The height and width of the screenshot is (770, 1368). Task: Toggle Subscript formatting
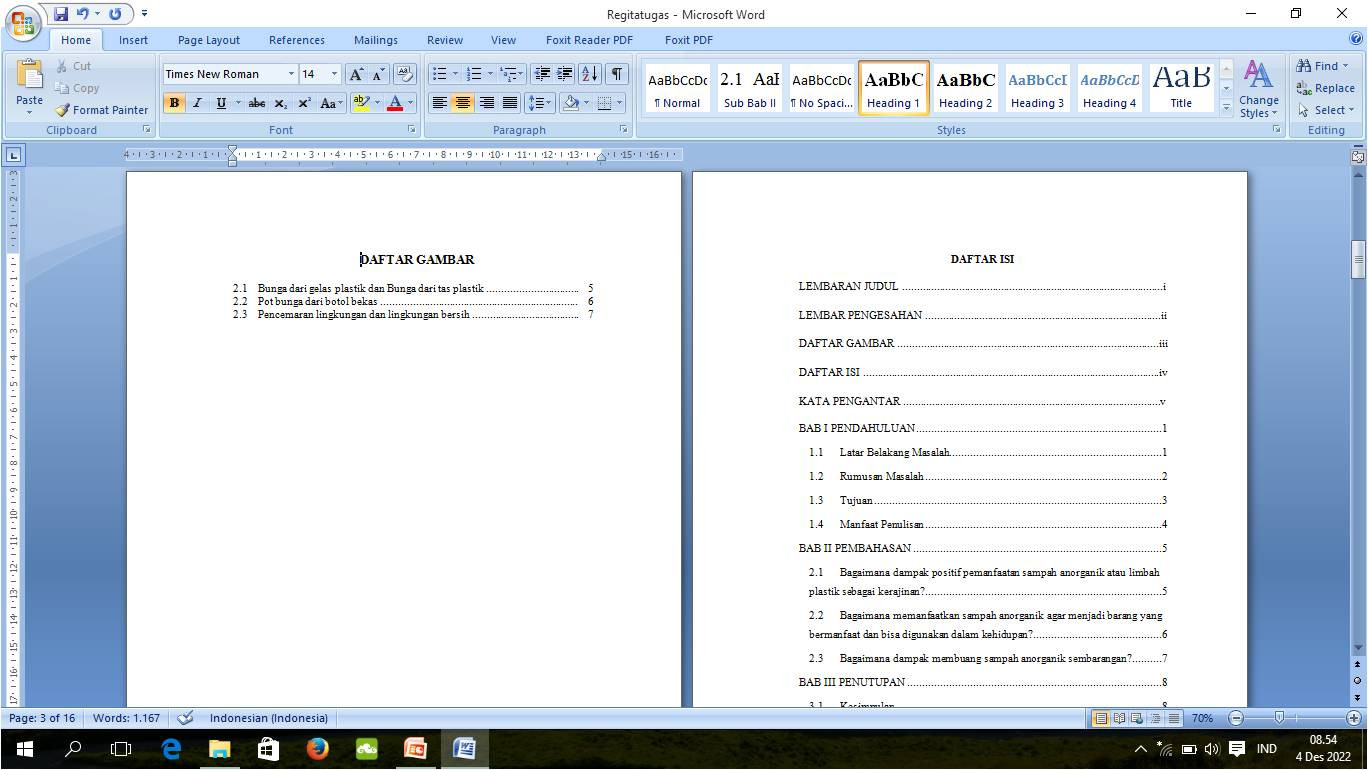pyautogui.click(x=281, y=103)
